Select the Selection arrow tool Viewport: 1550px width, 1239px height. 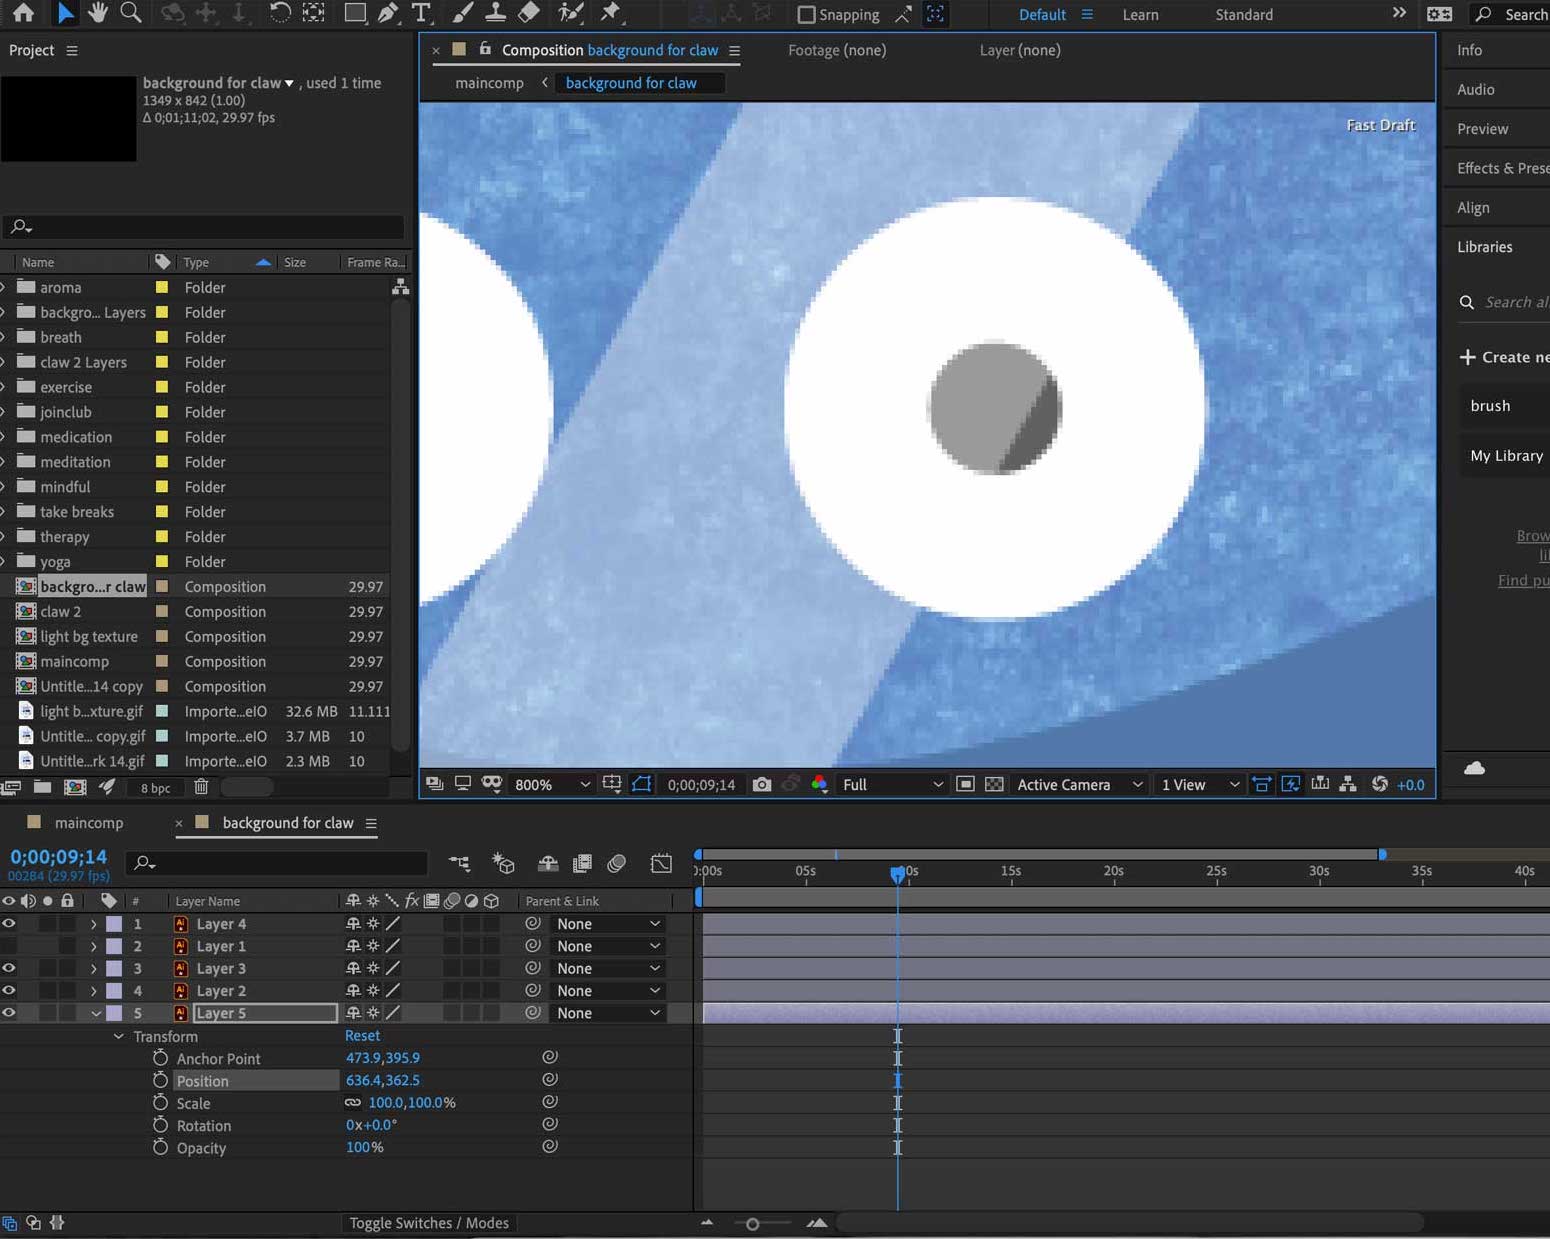pos(65,13)
